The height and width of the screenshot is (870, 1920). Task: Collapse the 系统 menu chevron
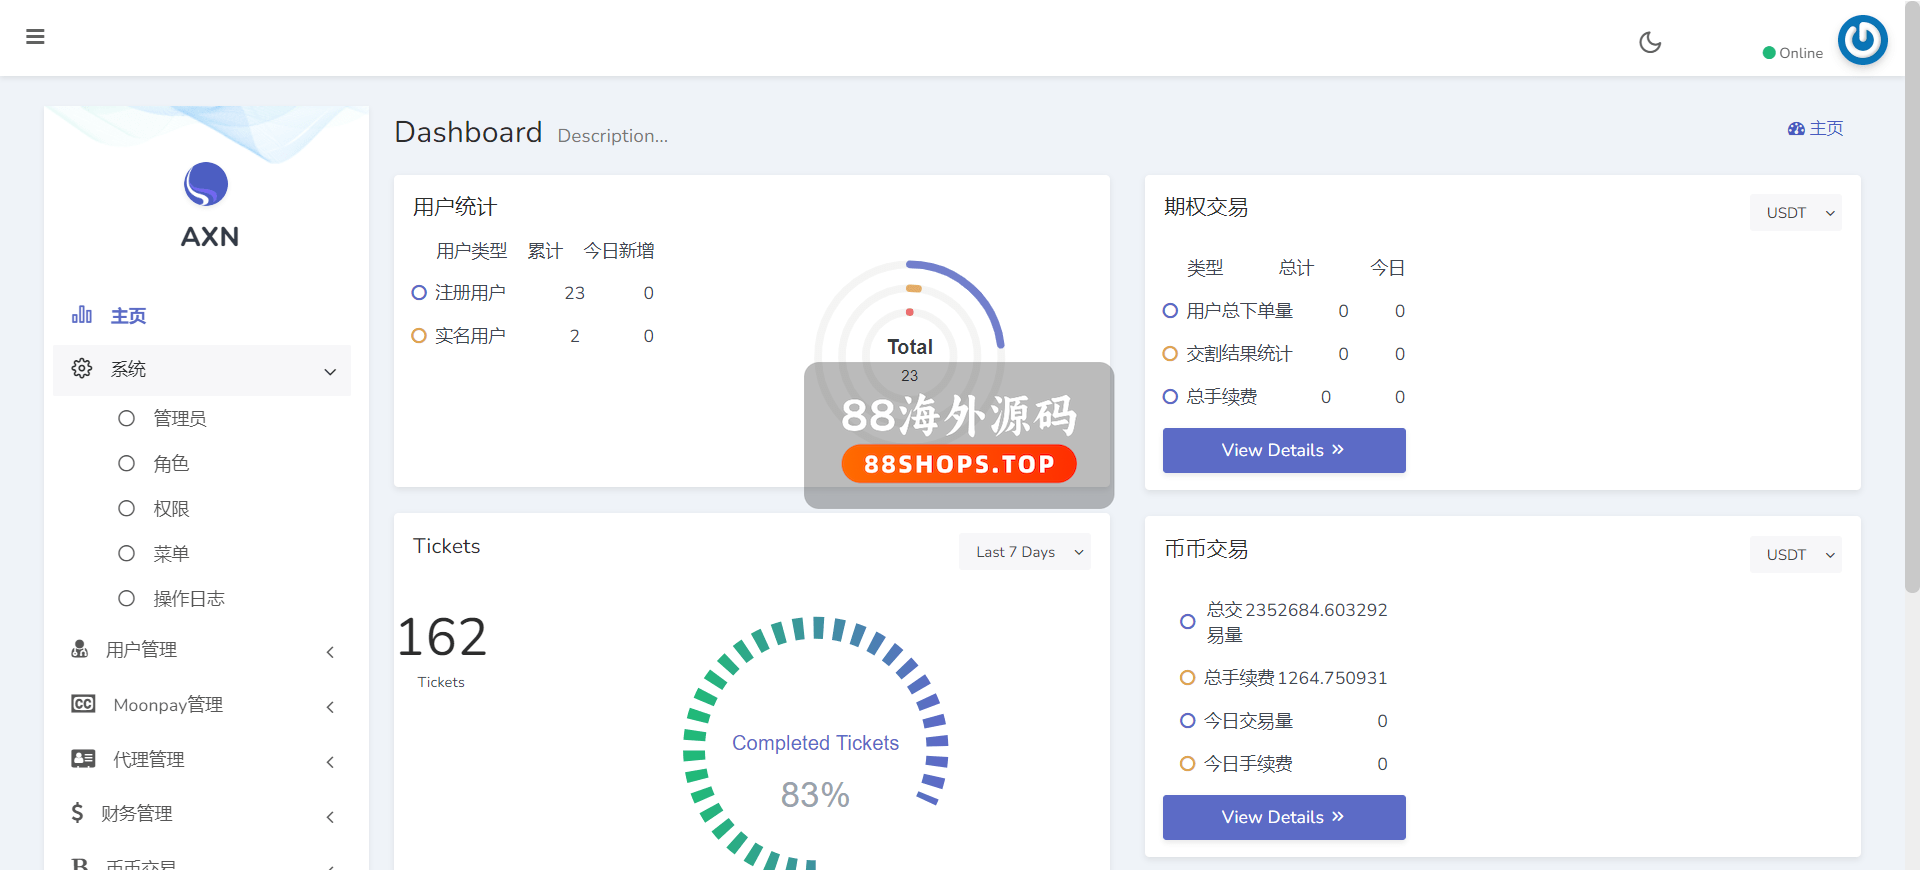[x=330, y=372]
